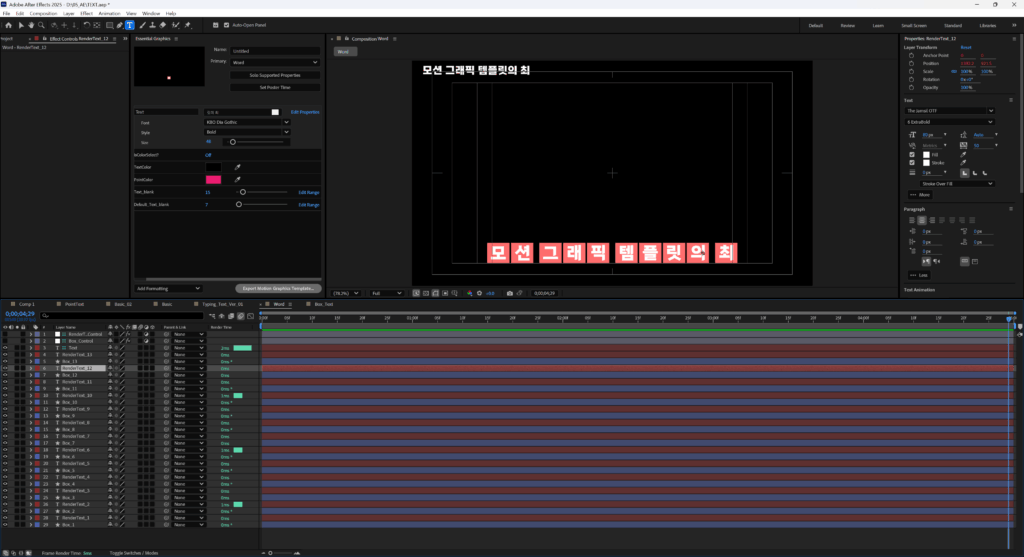Switch to the Typing_Text_Ver_01 timeline tab

pyautogui.click(x=223, y=304)
